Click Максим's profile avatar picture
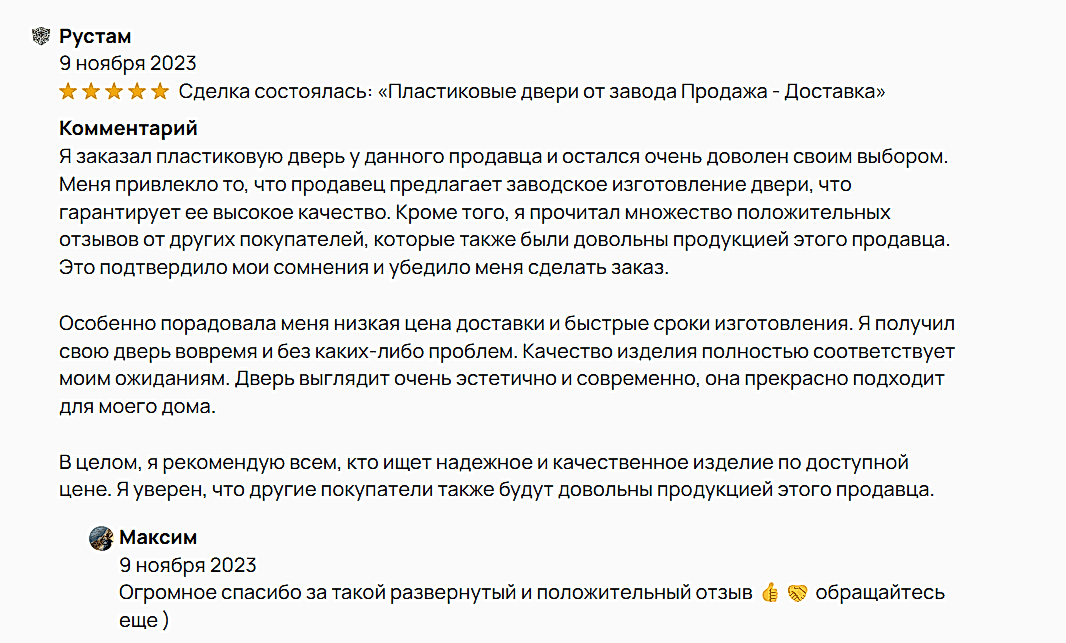The image size is (1066, 643). click(x=101, y=538)
